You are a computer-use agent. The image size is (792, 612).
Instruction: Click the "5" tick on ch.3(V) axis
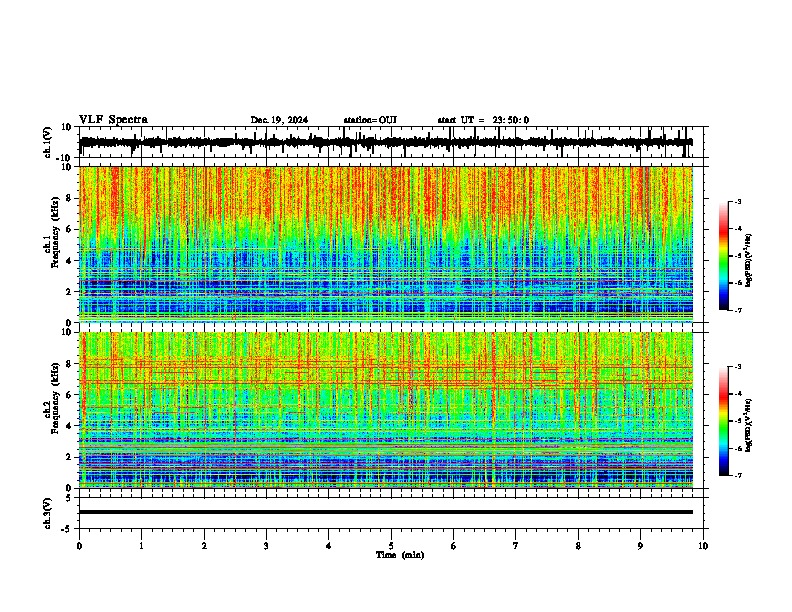pyautogui.click(x=69, y=498)
